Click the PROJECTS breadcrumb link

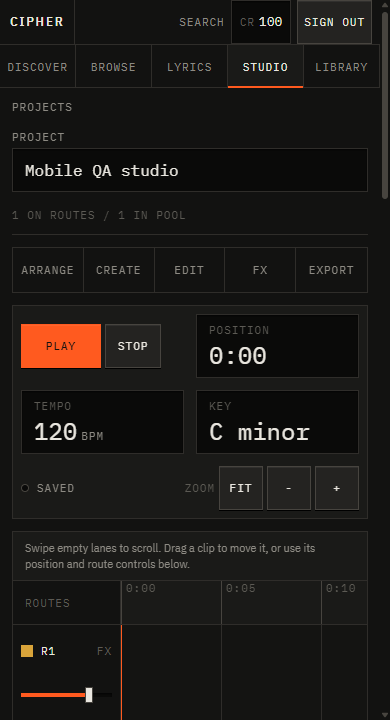point(42,107)
